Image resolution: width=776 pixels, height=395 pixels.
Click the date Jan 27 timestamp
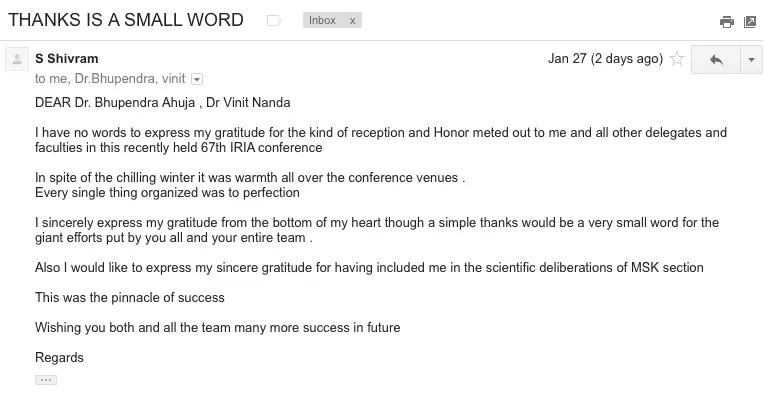point(605,58)
